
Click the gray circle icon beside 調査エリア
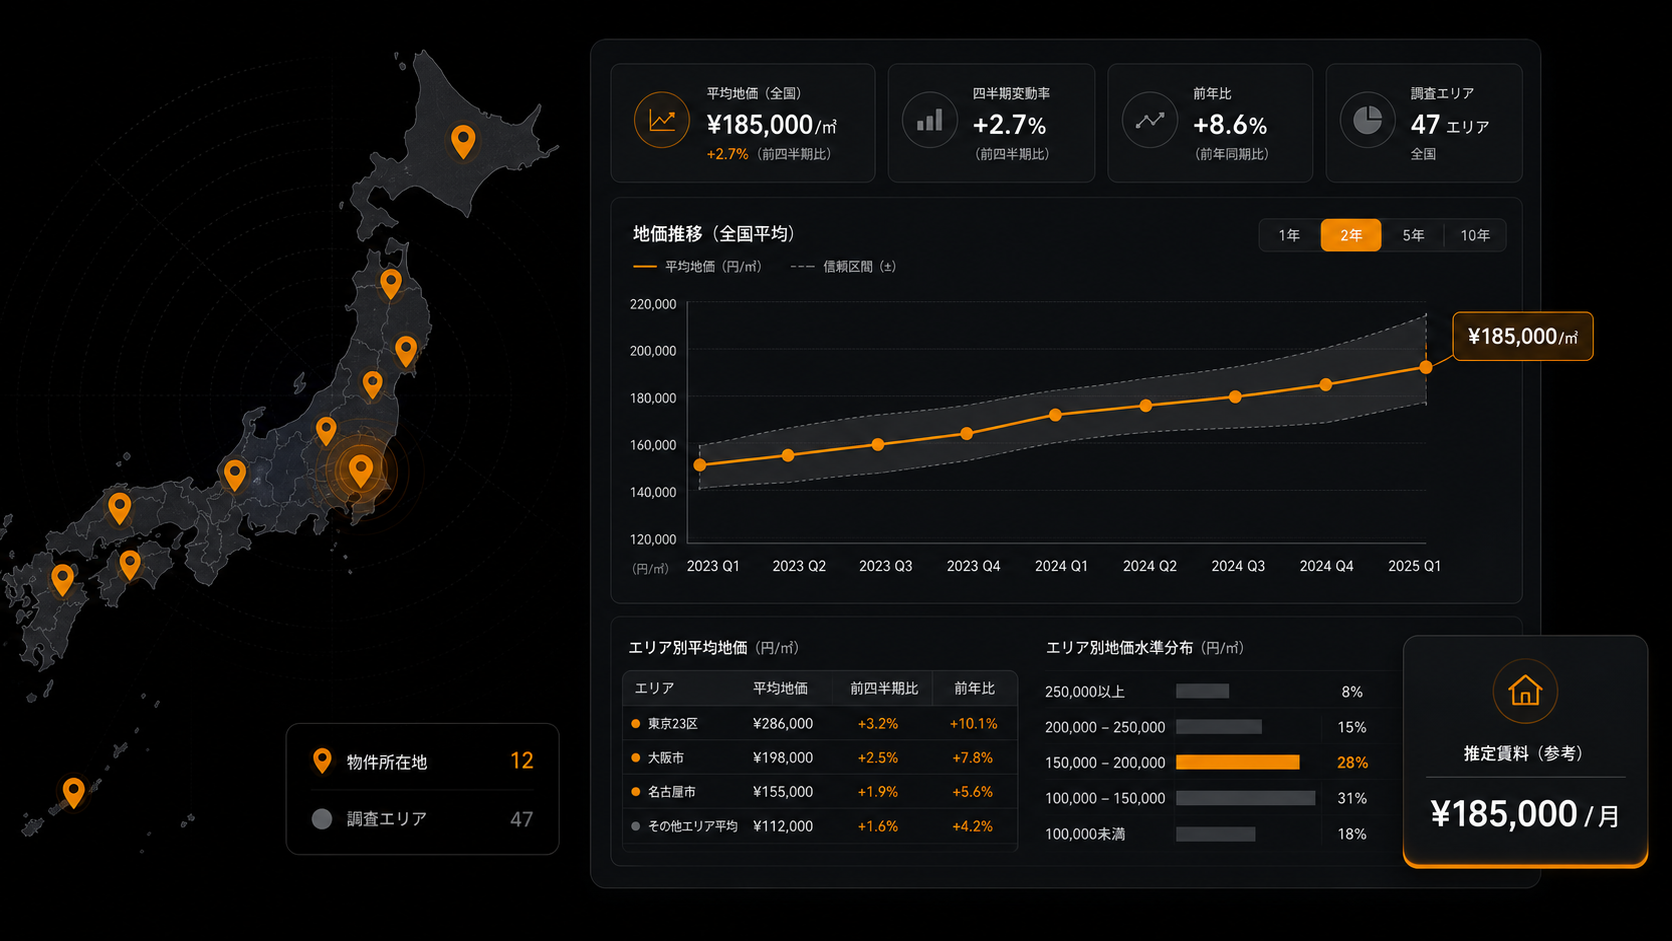(x=322, y=819)
